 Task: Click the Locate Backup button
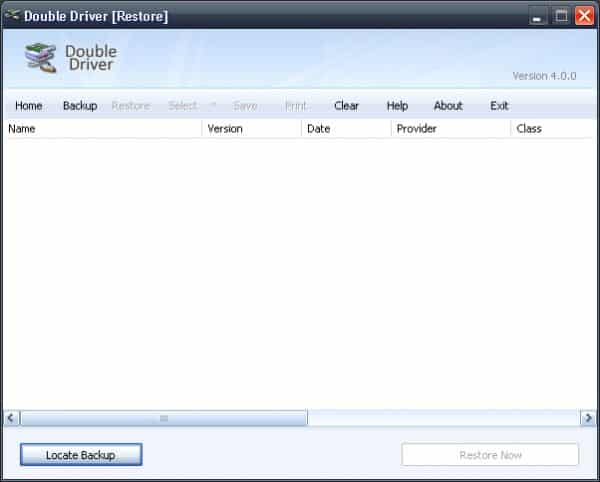click(x=81, y=454)
